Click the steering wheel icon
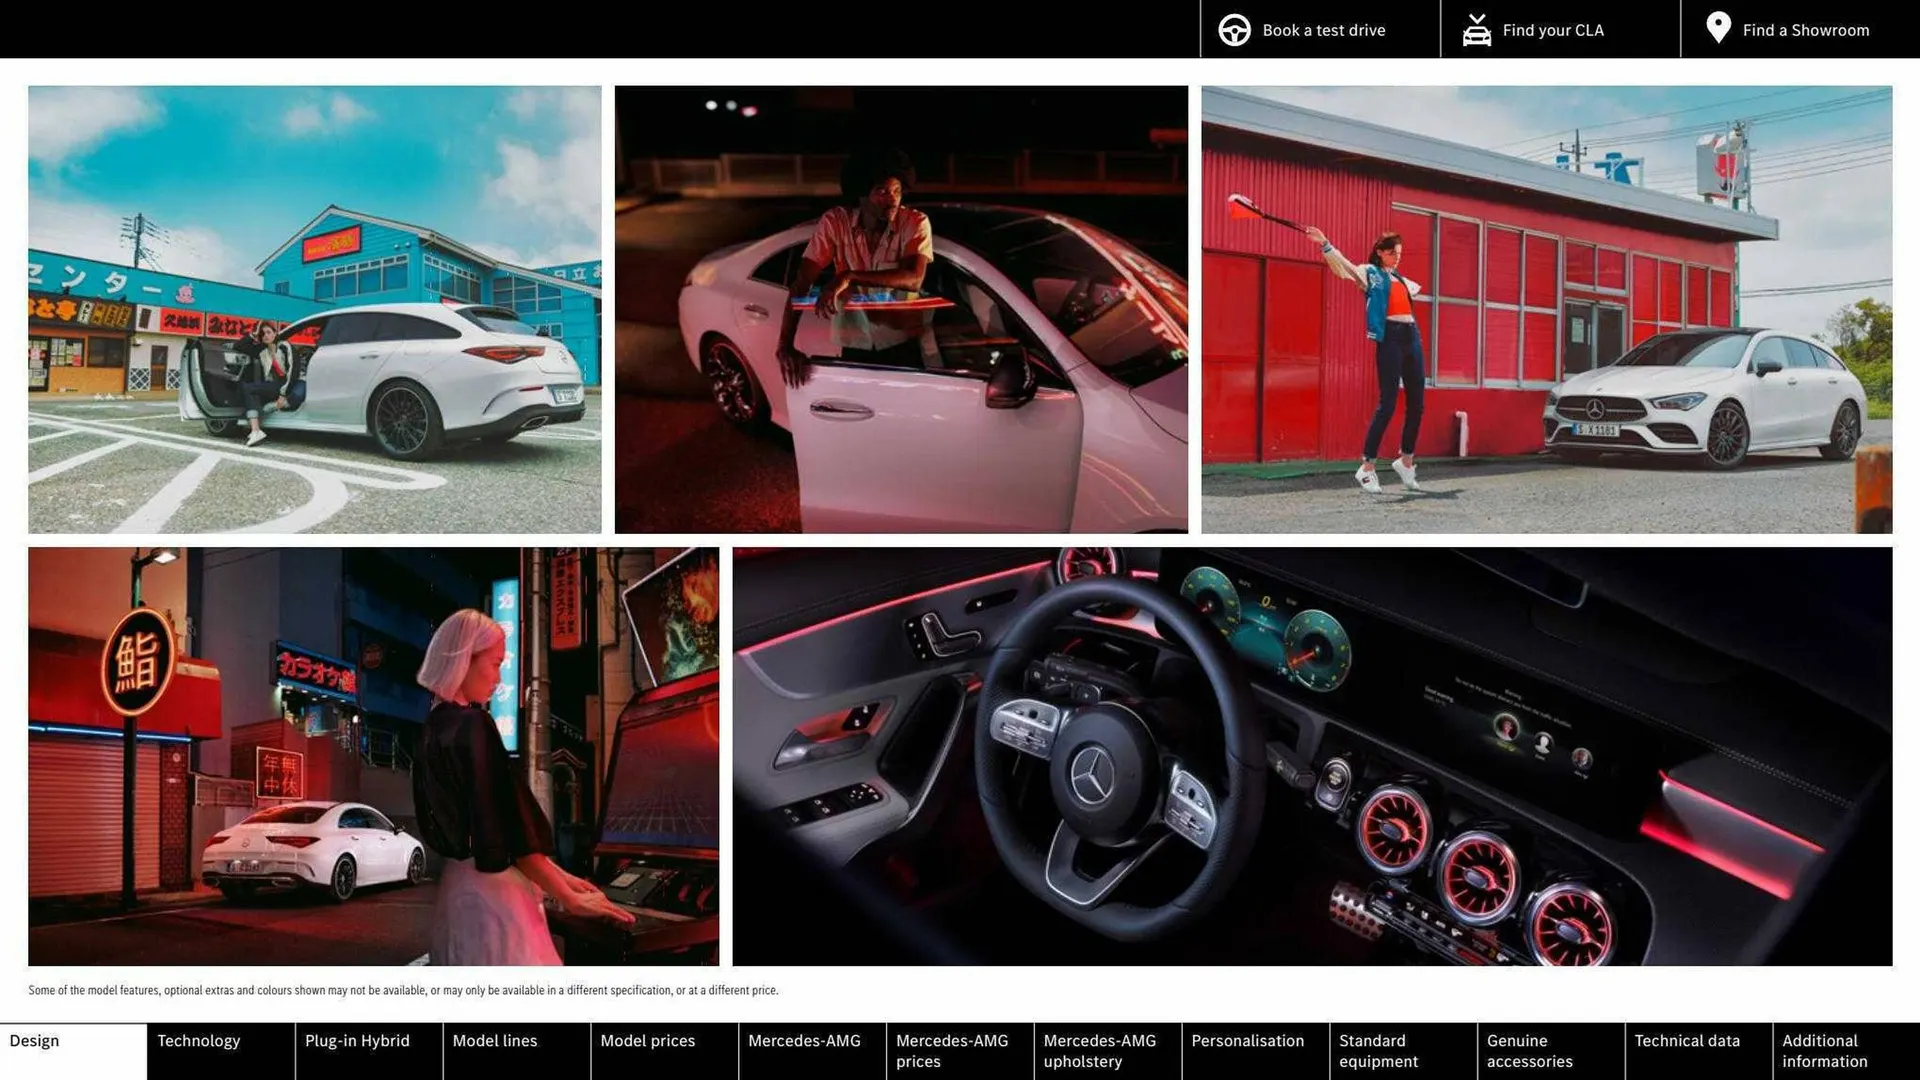Viewport: 1920px width, 1080px height. tap(1234, 29)
